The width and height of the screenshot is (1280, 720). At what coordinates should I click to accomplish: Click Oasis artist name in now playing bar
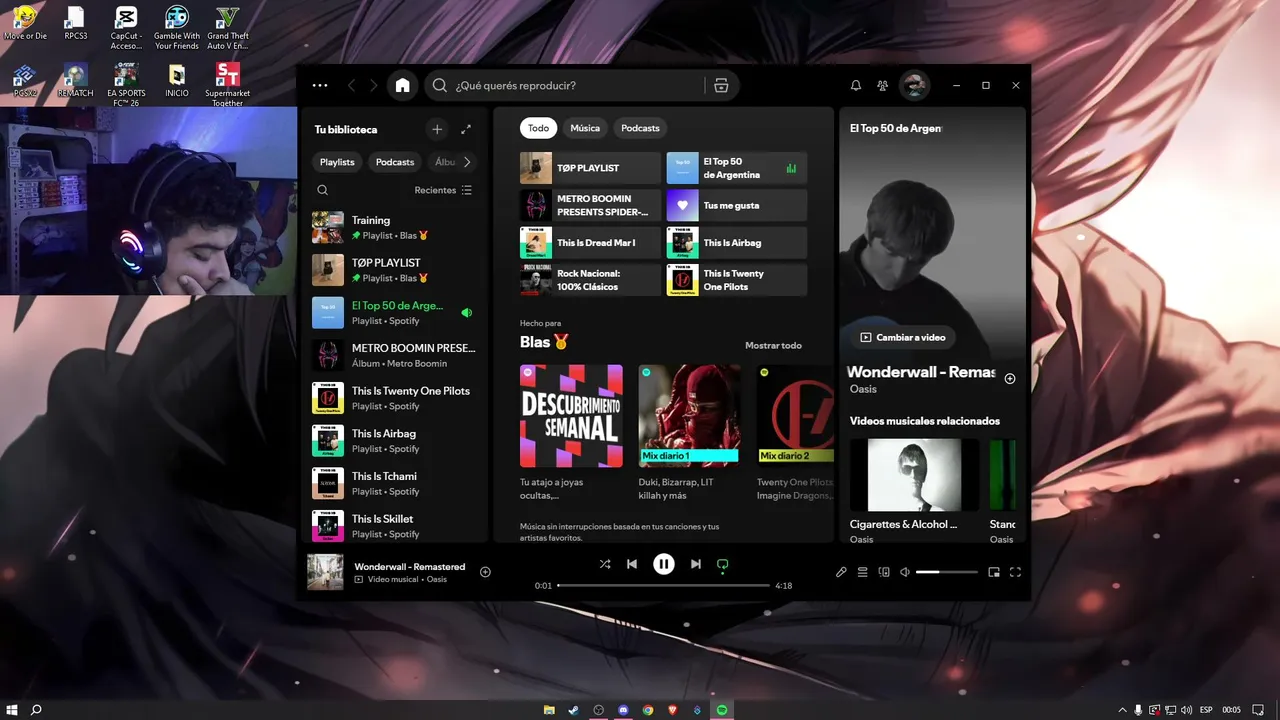[437, 580]
